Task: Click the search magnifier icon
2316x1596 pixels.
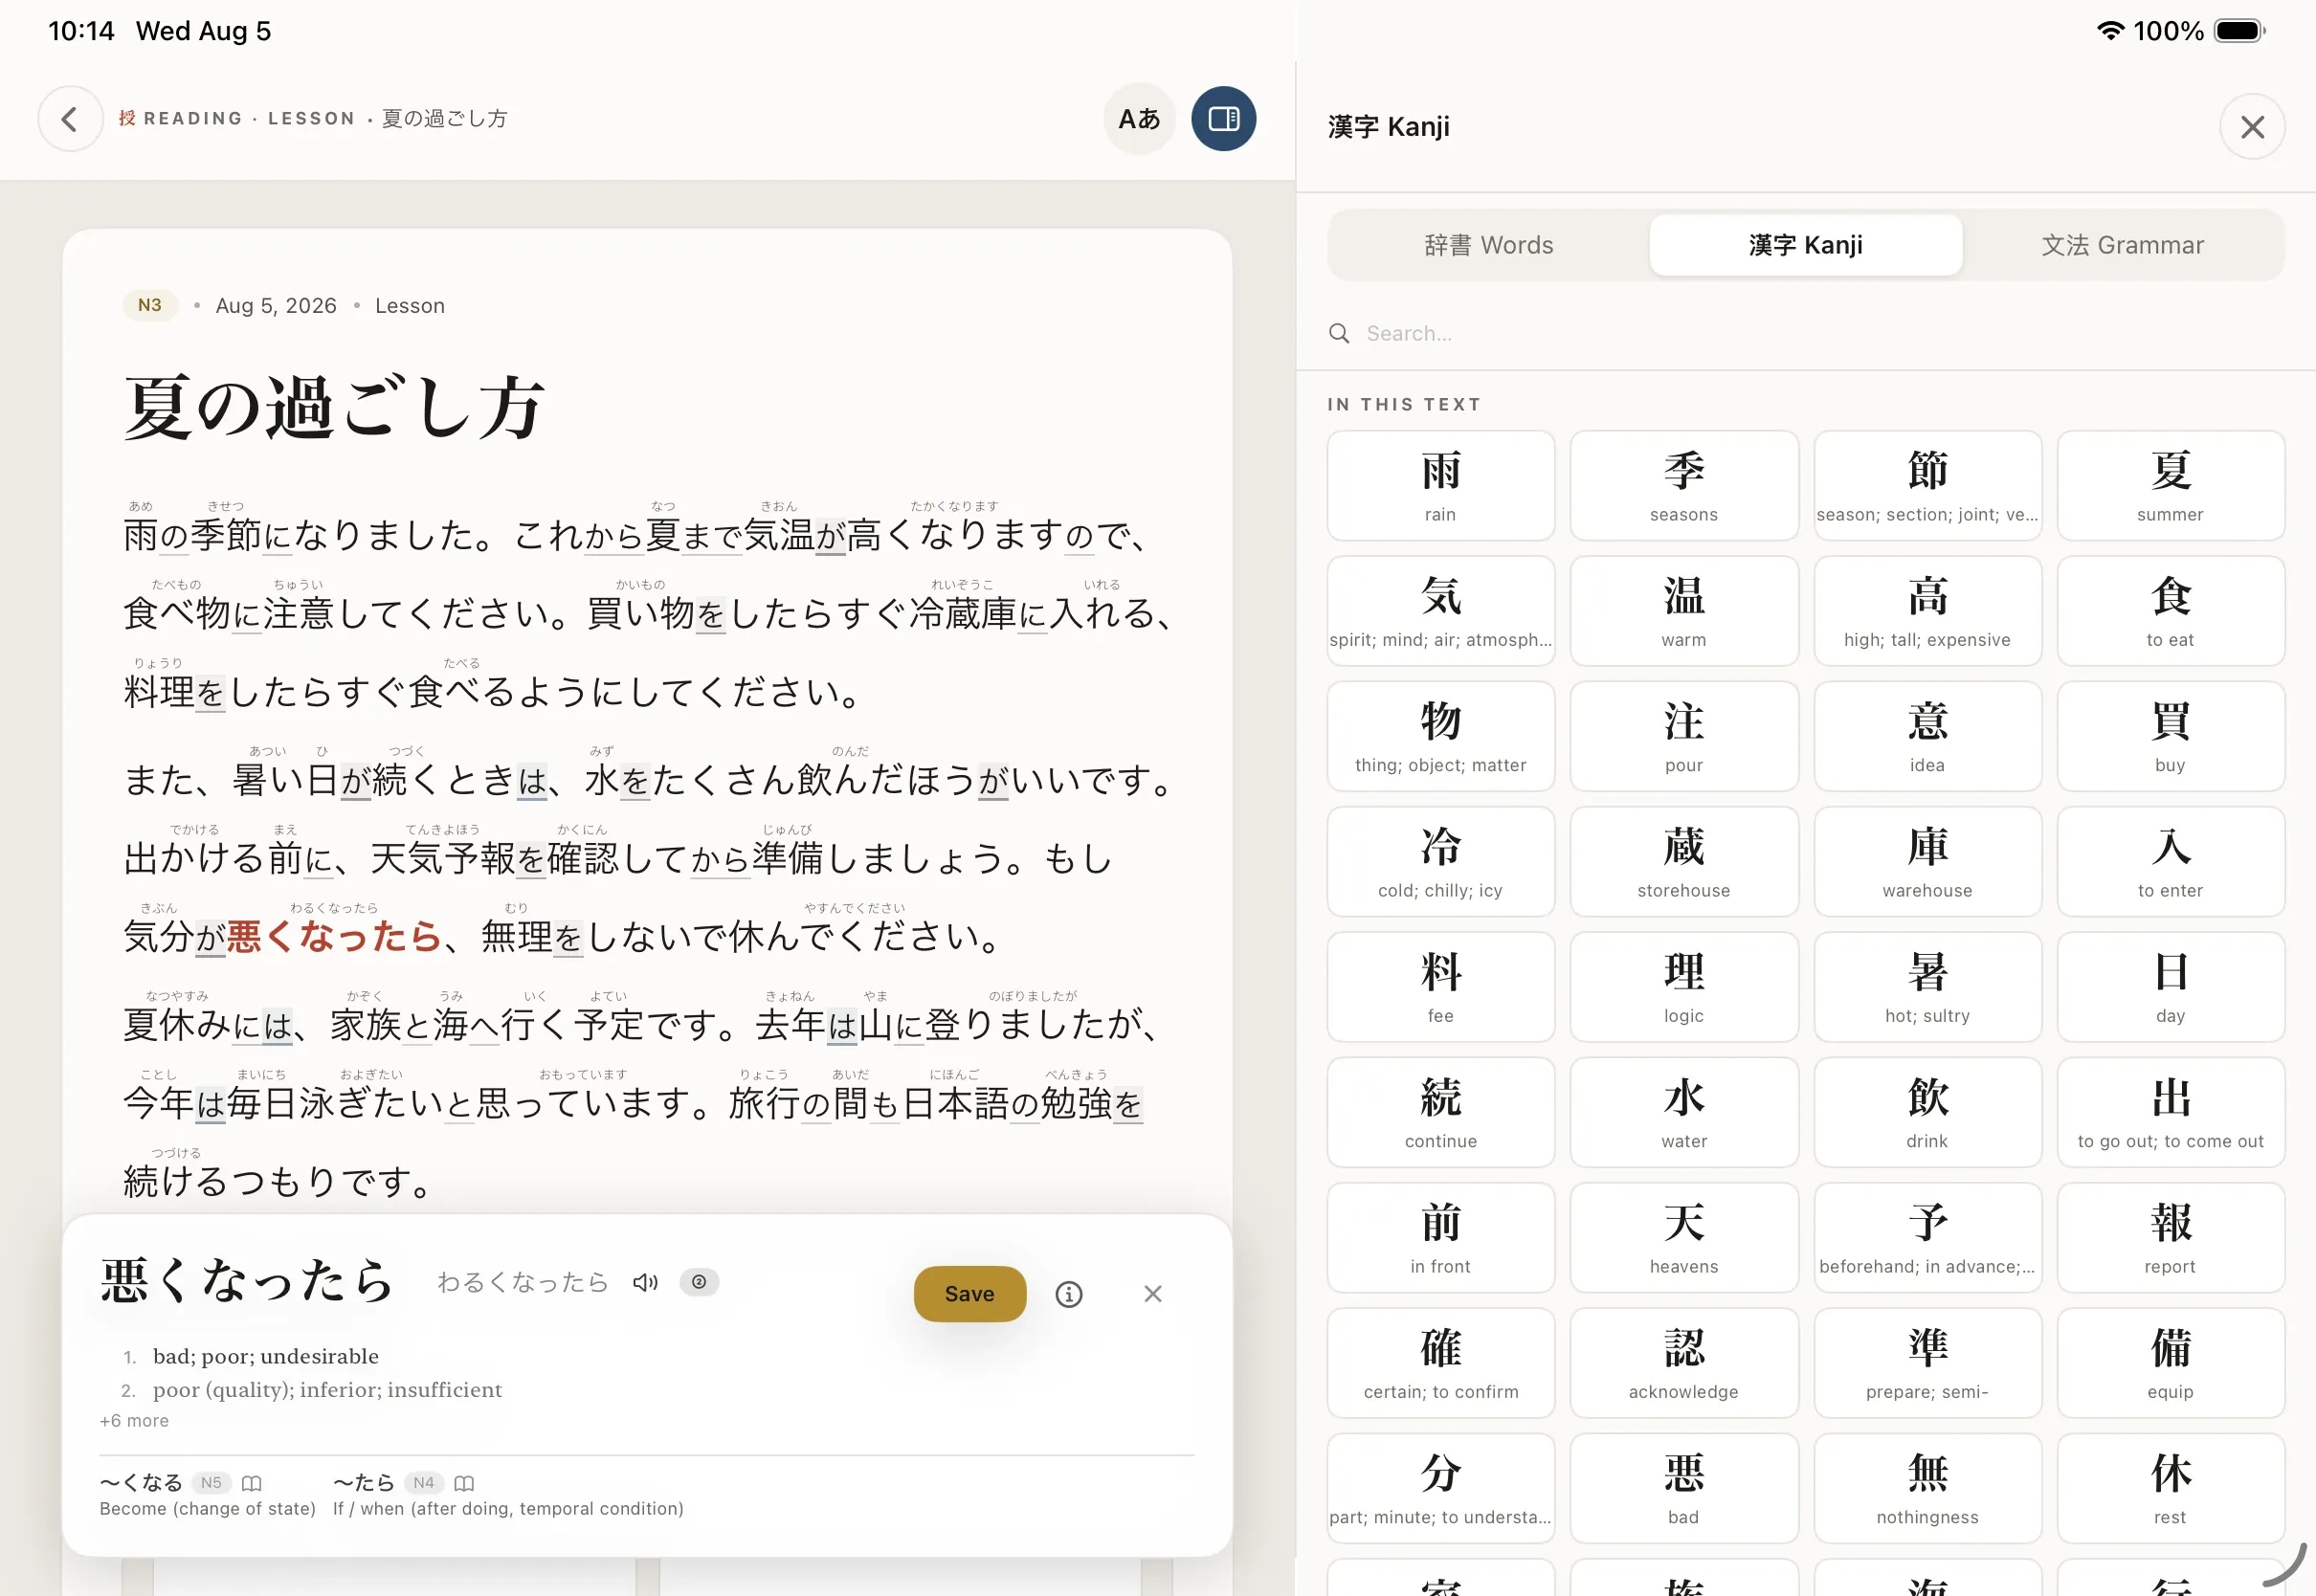Action: click(x=1339, y=333)
